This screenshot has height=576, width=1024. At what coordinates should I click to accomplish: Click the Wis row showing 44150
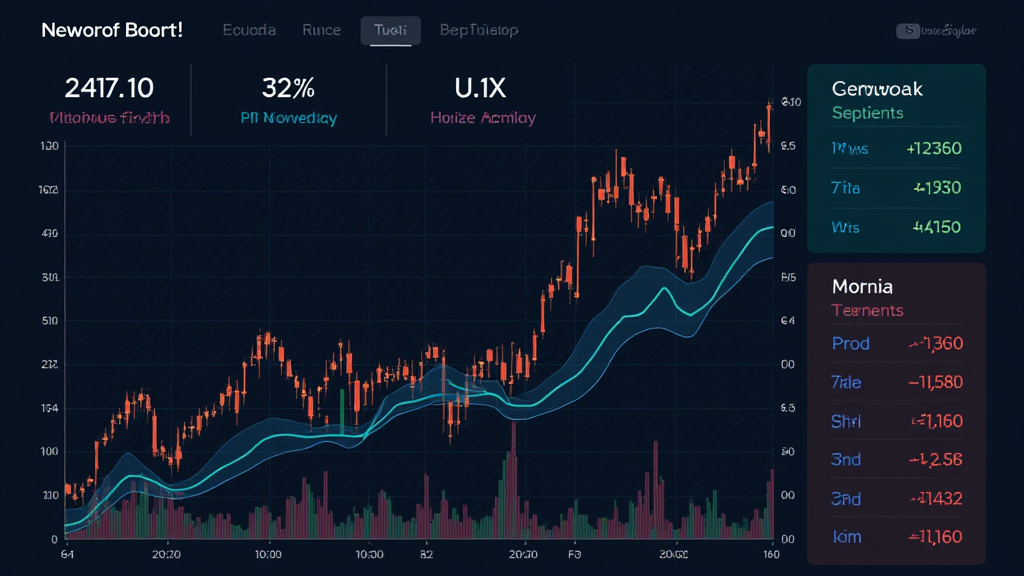coord(895,227)
